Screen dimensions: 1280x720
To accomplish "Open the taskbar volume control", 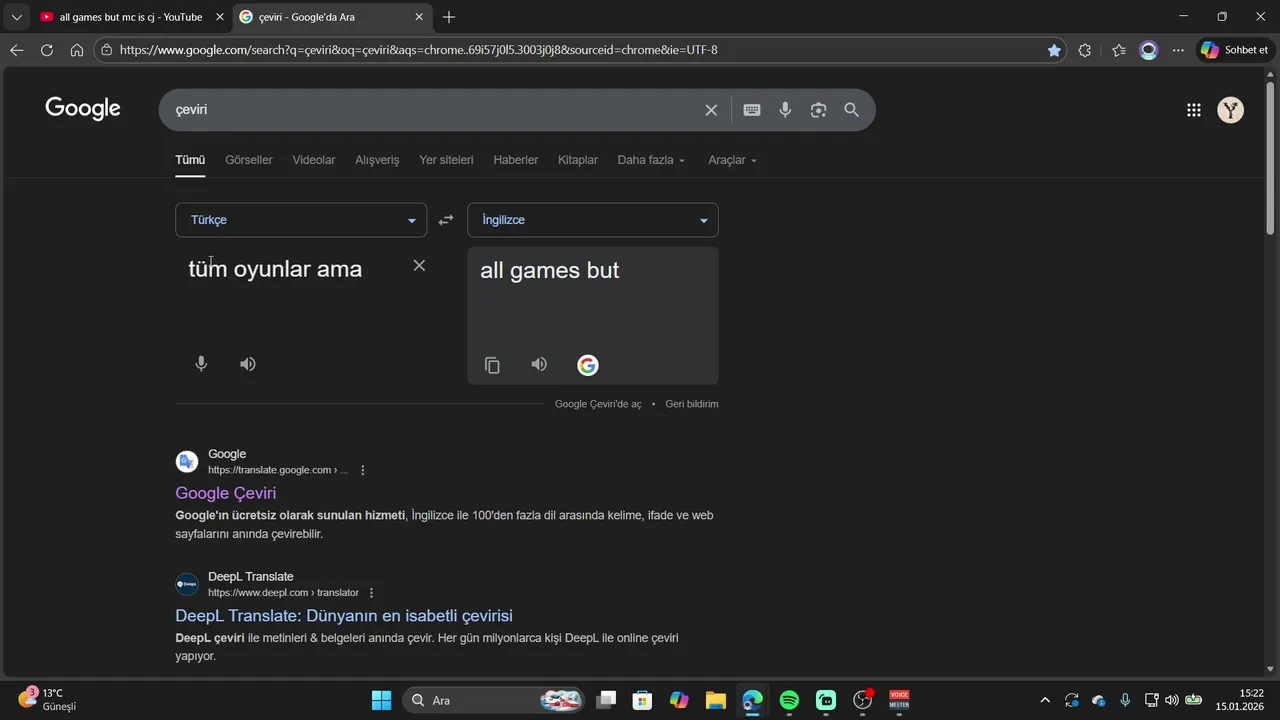I will 1172,700.
